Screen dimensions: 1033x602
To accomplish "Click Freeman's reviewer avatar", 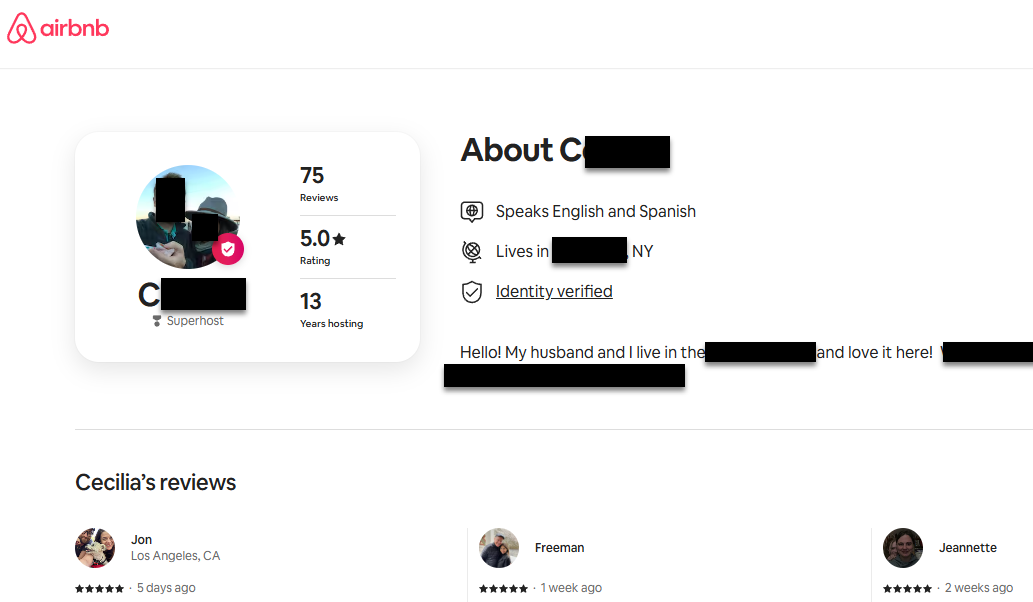I will pyautogui.click(x=499, y=548).
